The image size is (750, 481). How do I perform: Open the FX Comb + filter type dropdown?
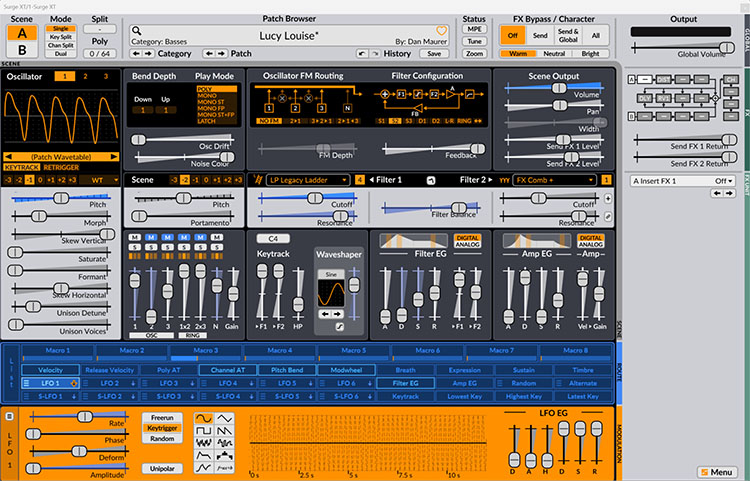coord(554,180)
